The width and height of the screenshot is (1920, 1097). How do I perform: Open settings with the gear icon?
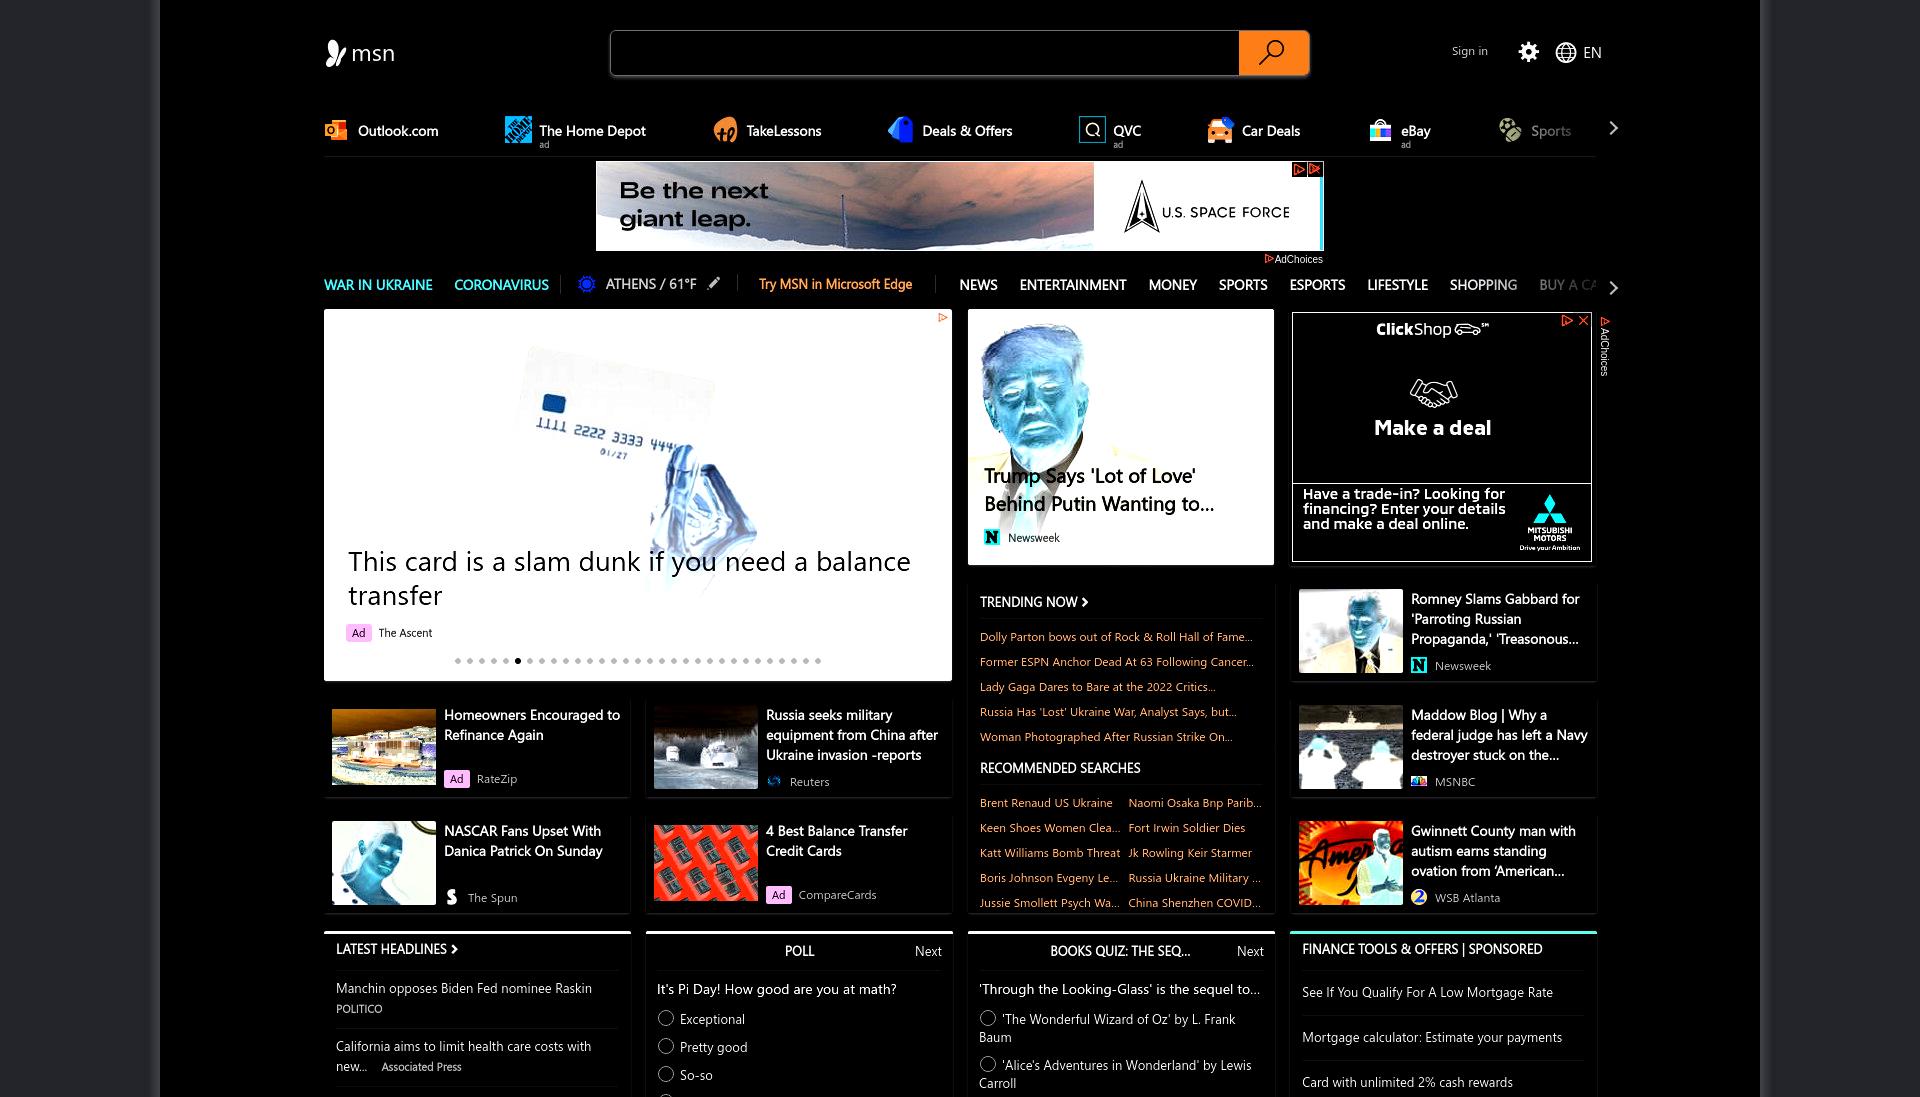tap(1528, 52)
